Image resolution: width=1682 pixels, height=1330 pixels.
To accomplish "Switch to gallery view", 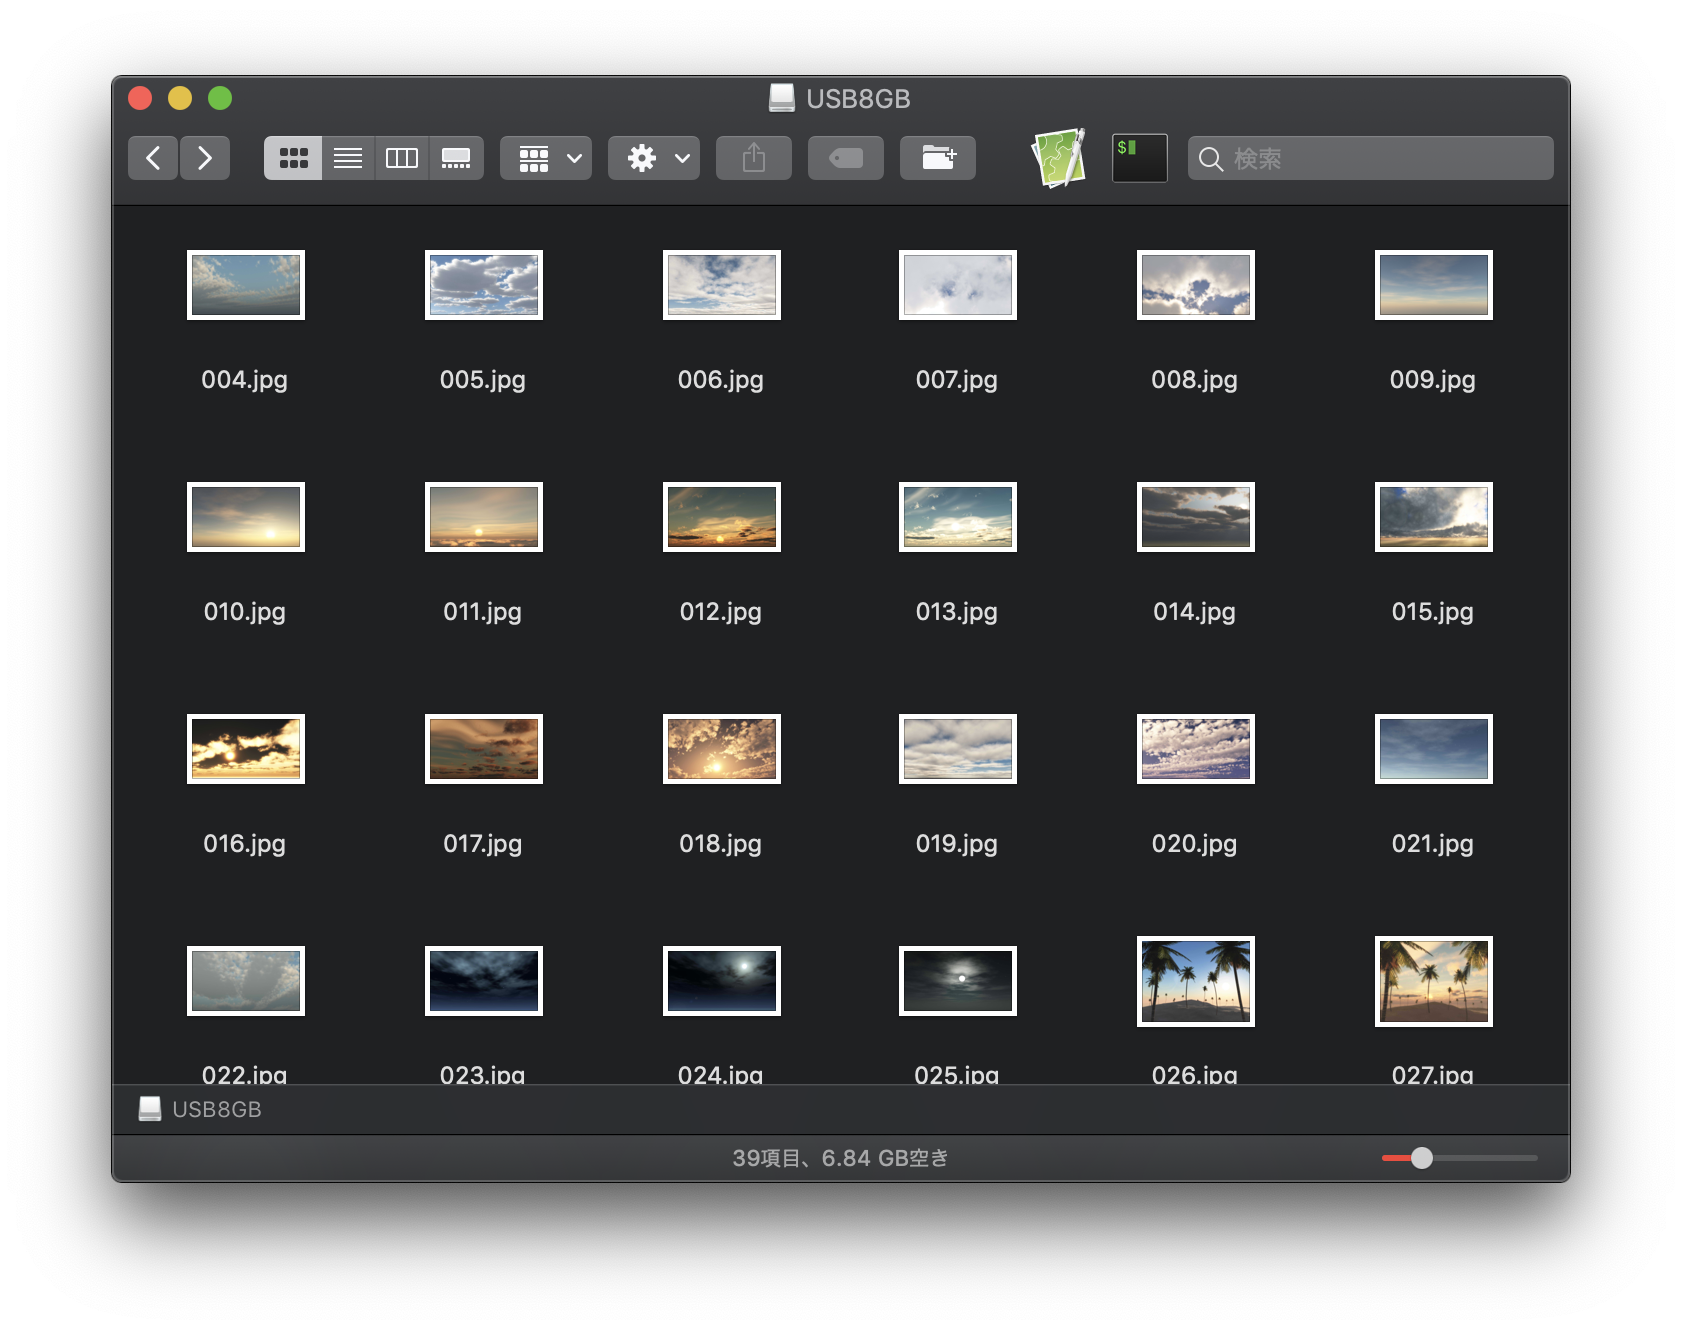I will pos(456,158).
